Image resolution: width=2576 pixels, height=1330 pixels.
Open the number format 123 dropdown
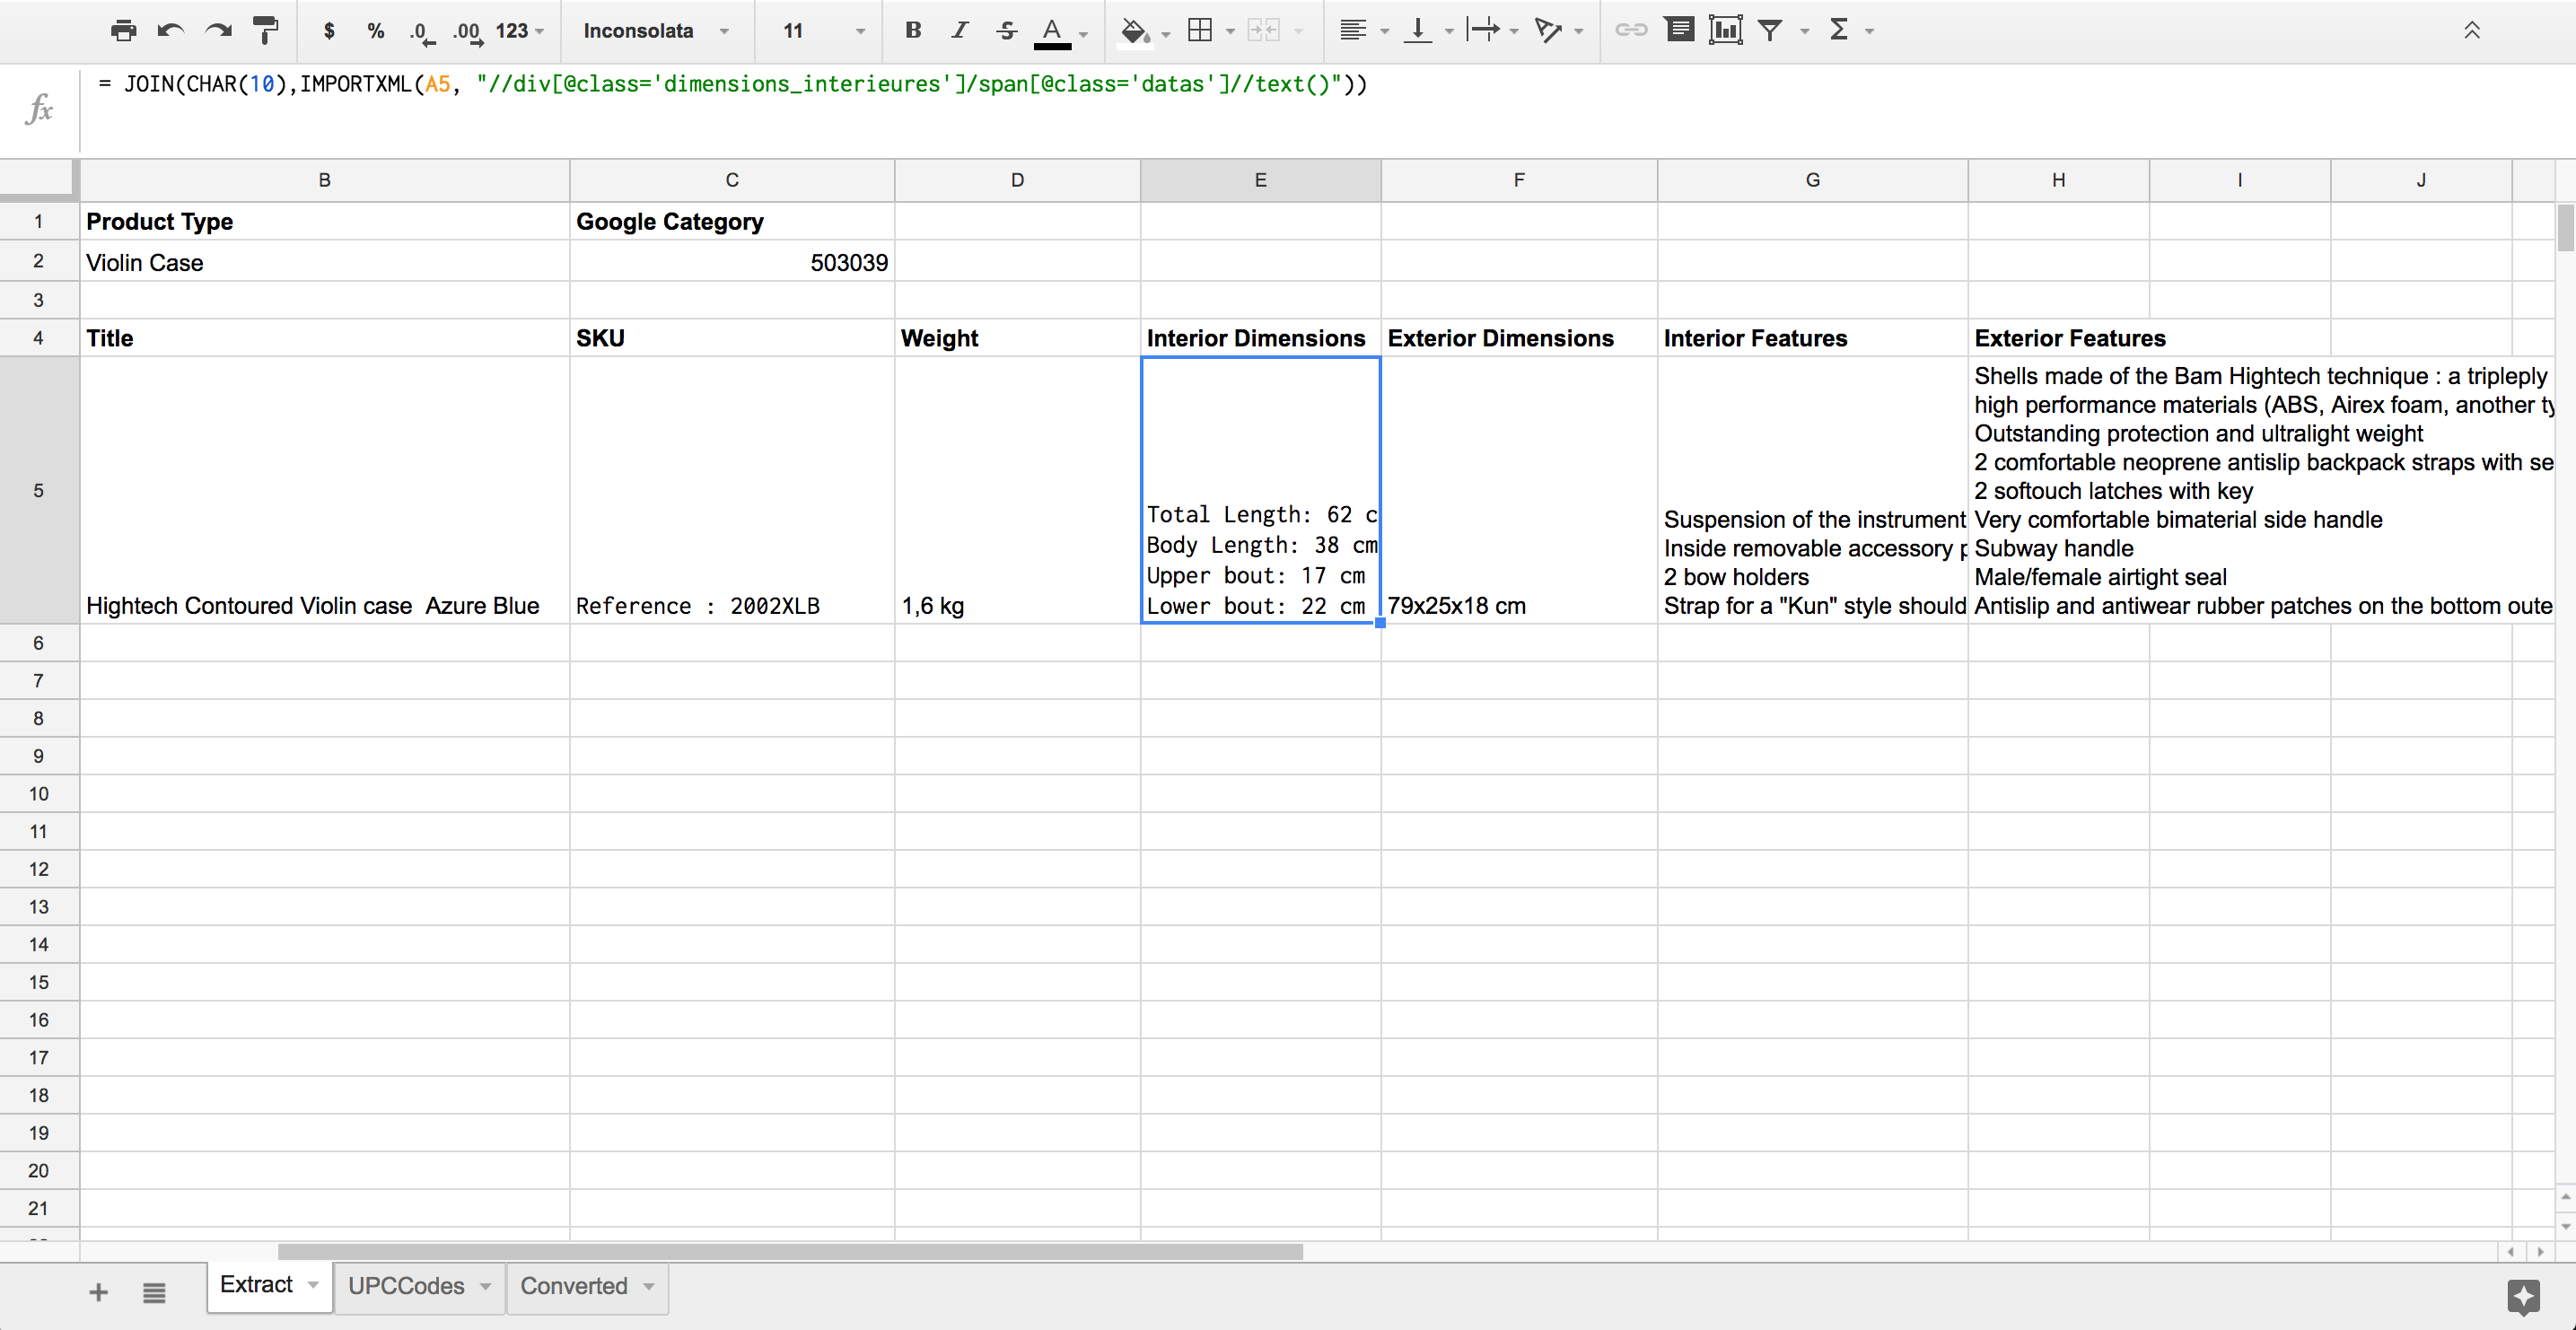click(520, 31)
